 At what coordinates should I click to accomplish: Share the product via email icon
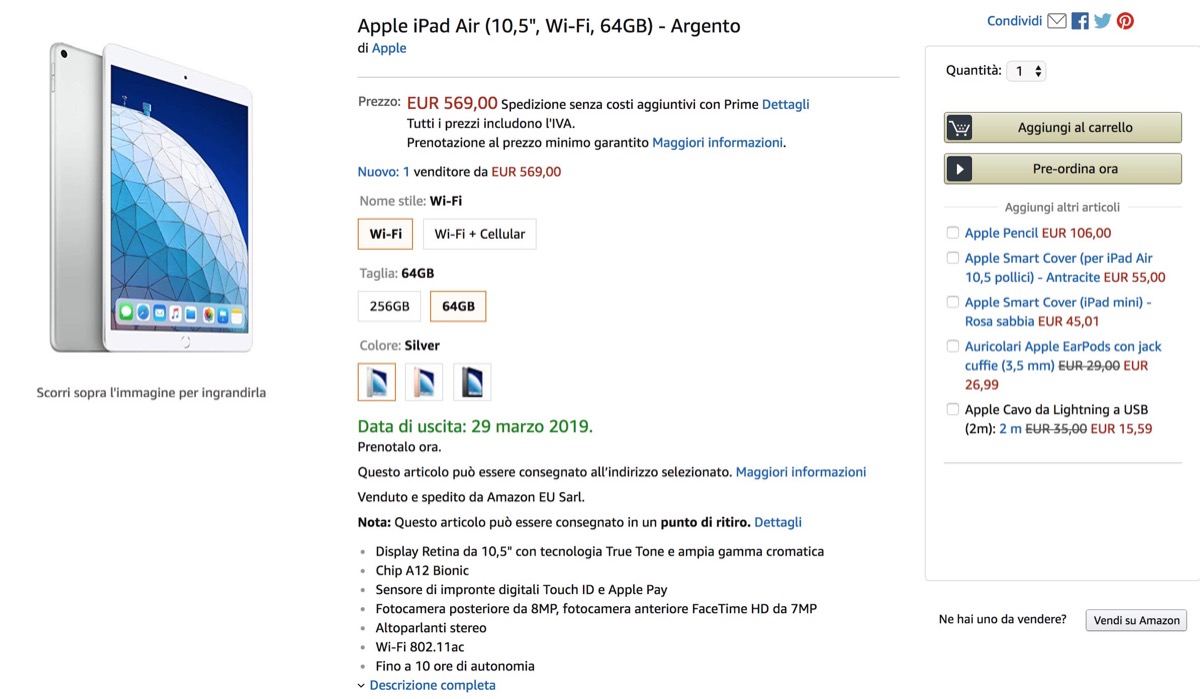(x=1057, y=21)
